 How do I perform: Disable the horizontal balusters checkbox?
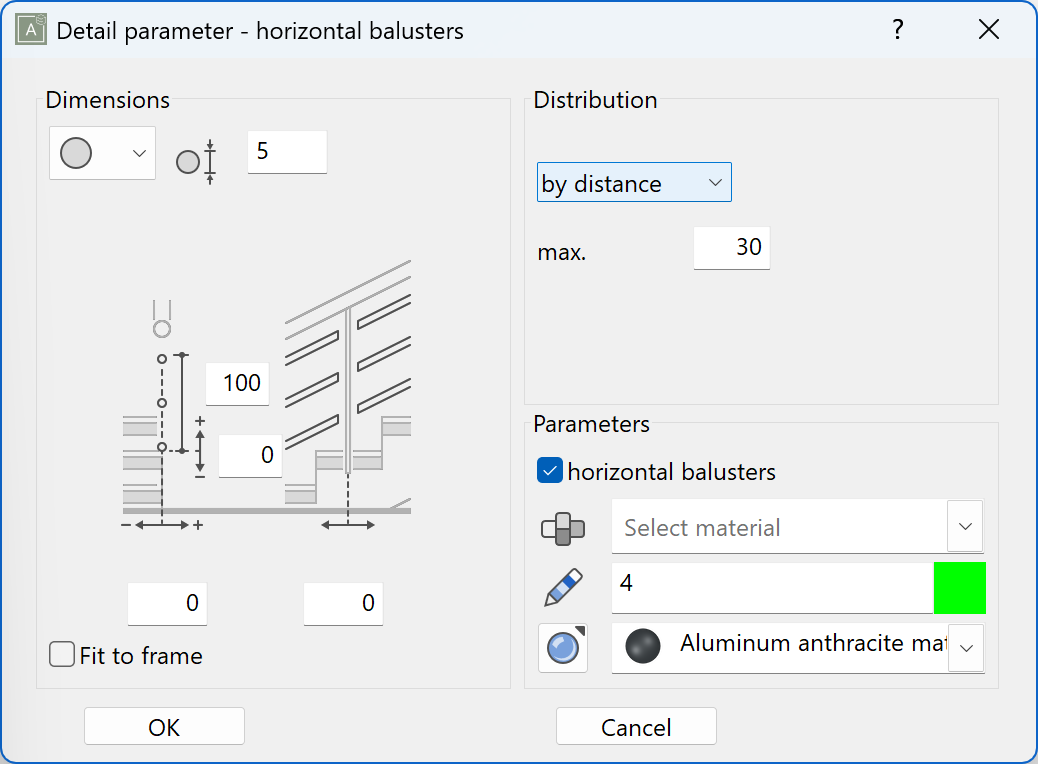pos(548,469)
